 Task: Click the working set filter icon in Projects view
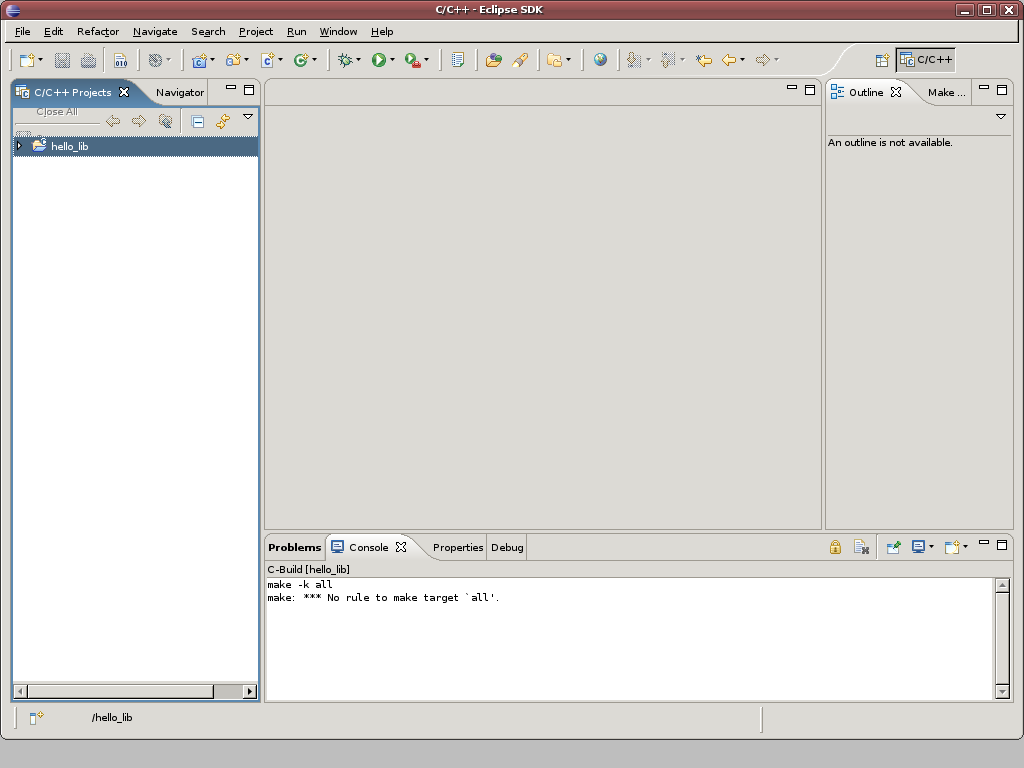tap(165, 121)
